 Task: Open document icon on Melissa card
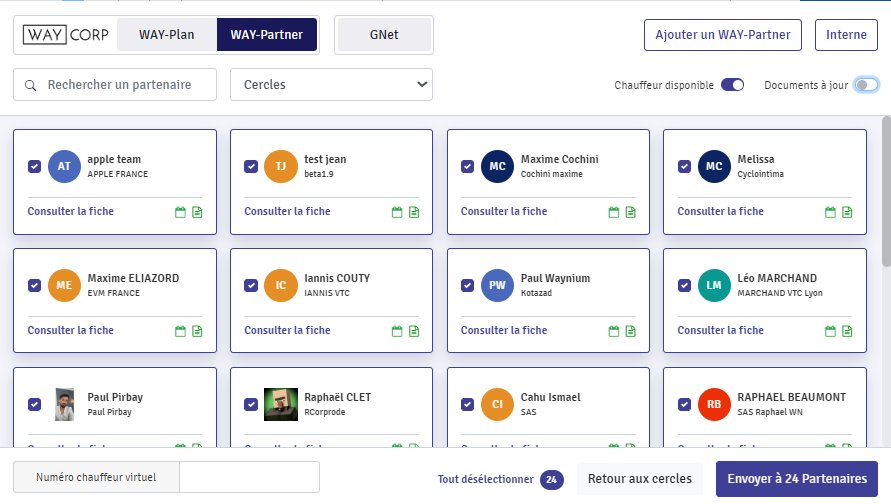847,212
